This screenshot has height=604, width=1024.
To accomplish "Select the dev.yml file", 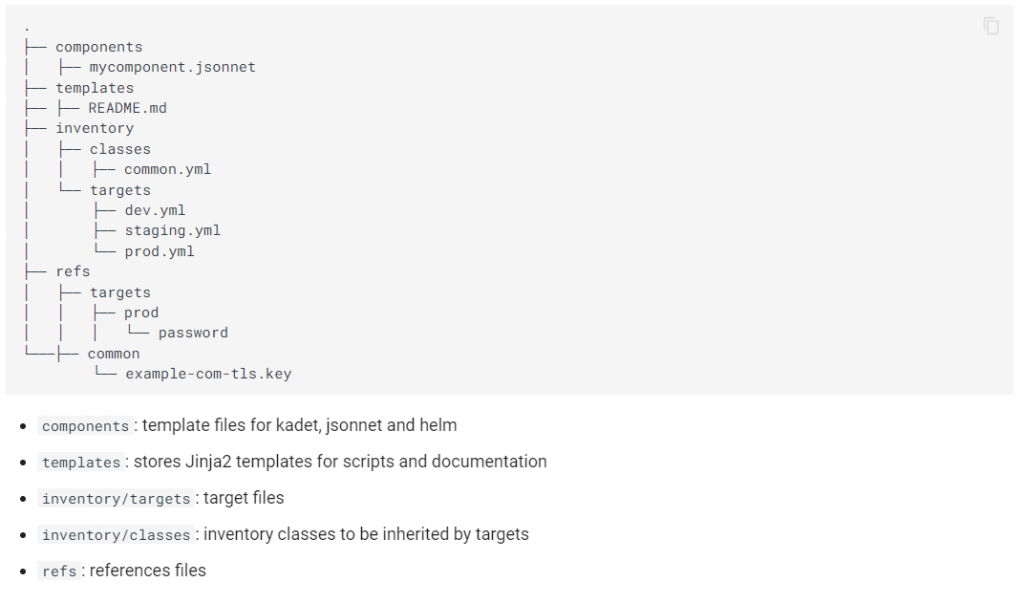I will click(155, 210).
